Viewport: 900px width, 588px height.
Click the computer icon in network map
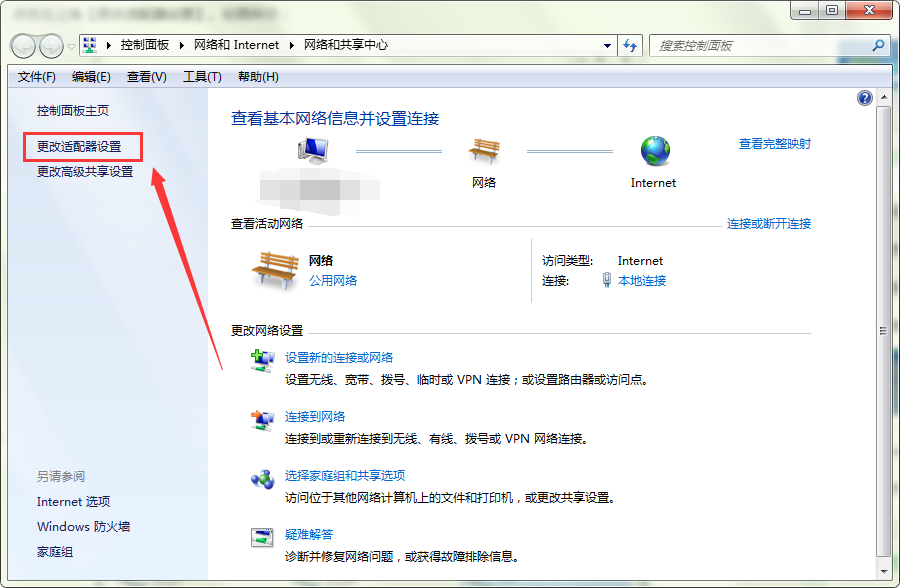(x=313, y=151)
